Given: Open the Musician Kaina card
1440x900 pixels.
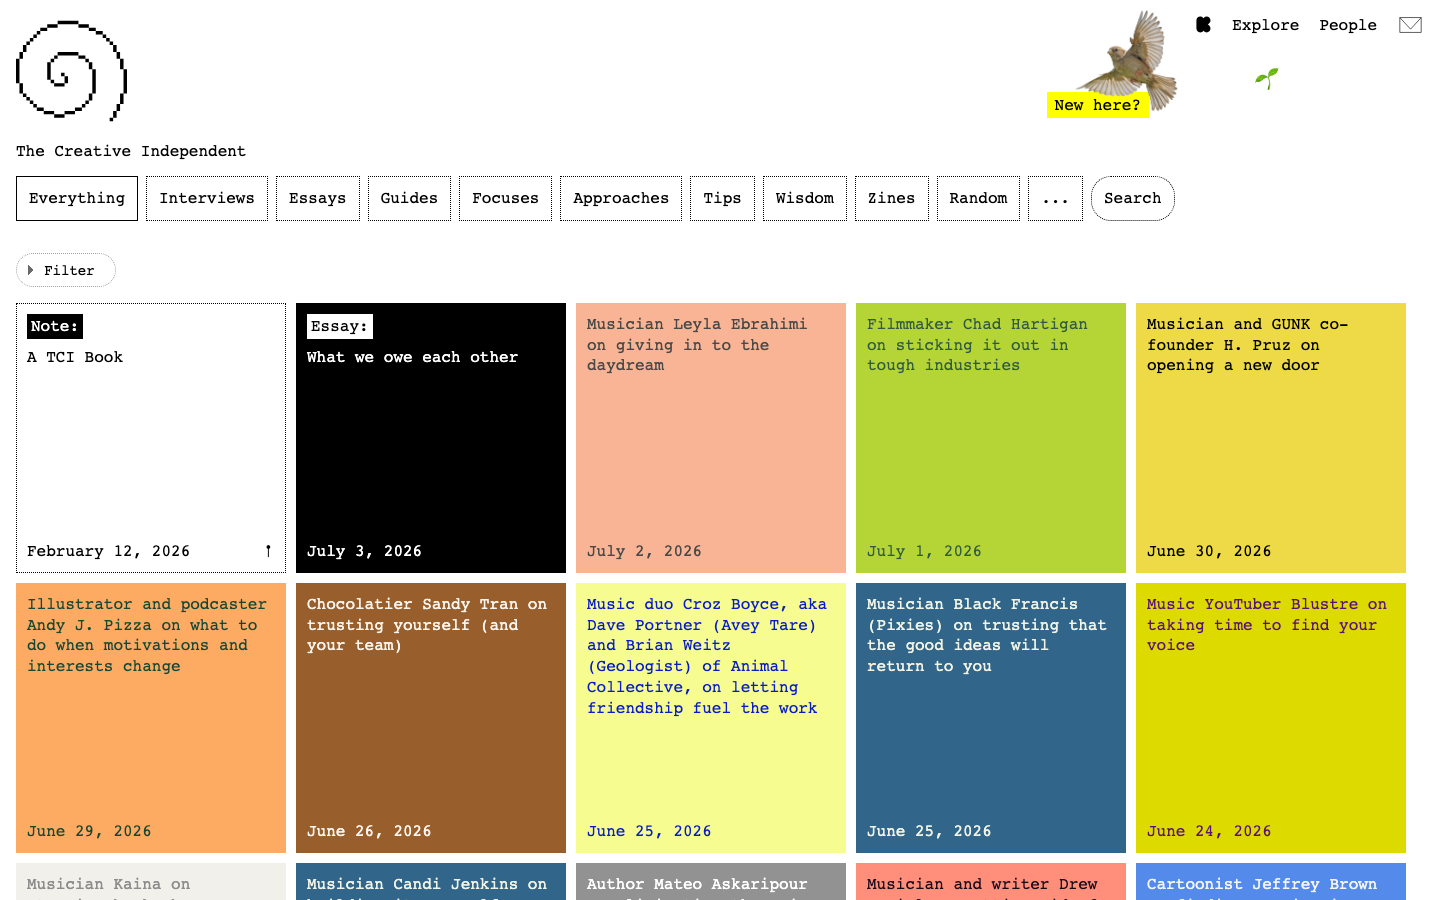Looking at the screenshot, I should pyautogui.click(x=151, y=882).
